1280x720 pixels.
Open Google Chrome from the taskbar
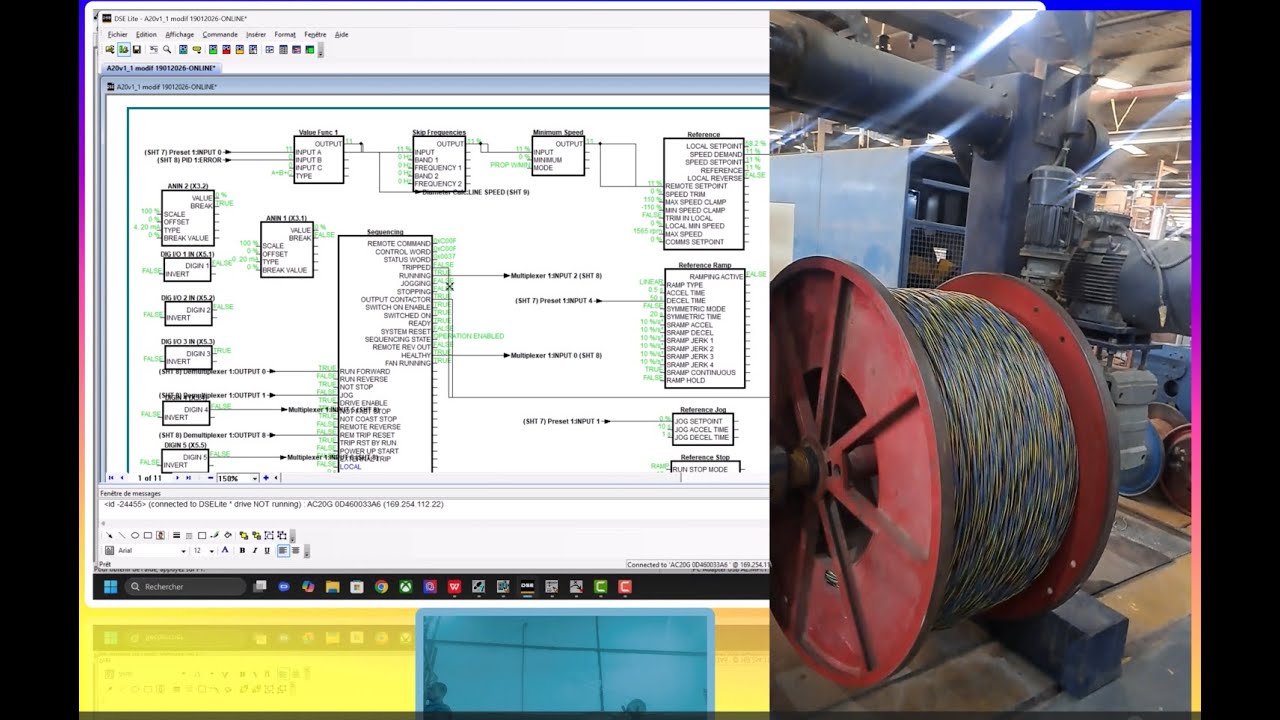[381, 587]
